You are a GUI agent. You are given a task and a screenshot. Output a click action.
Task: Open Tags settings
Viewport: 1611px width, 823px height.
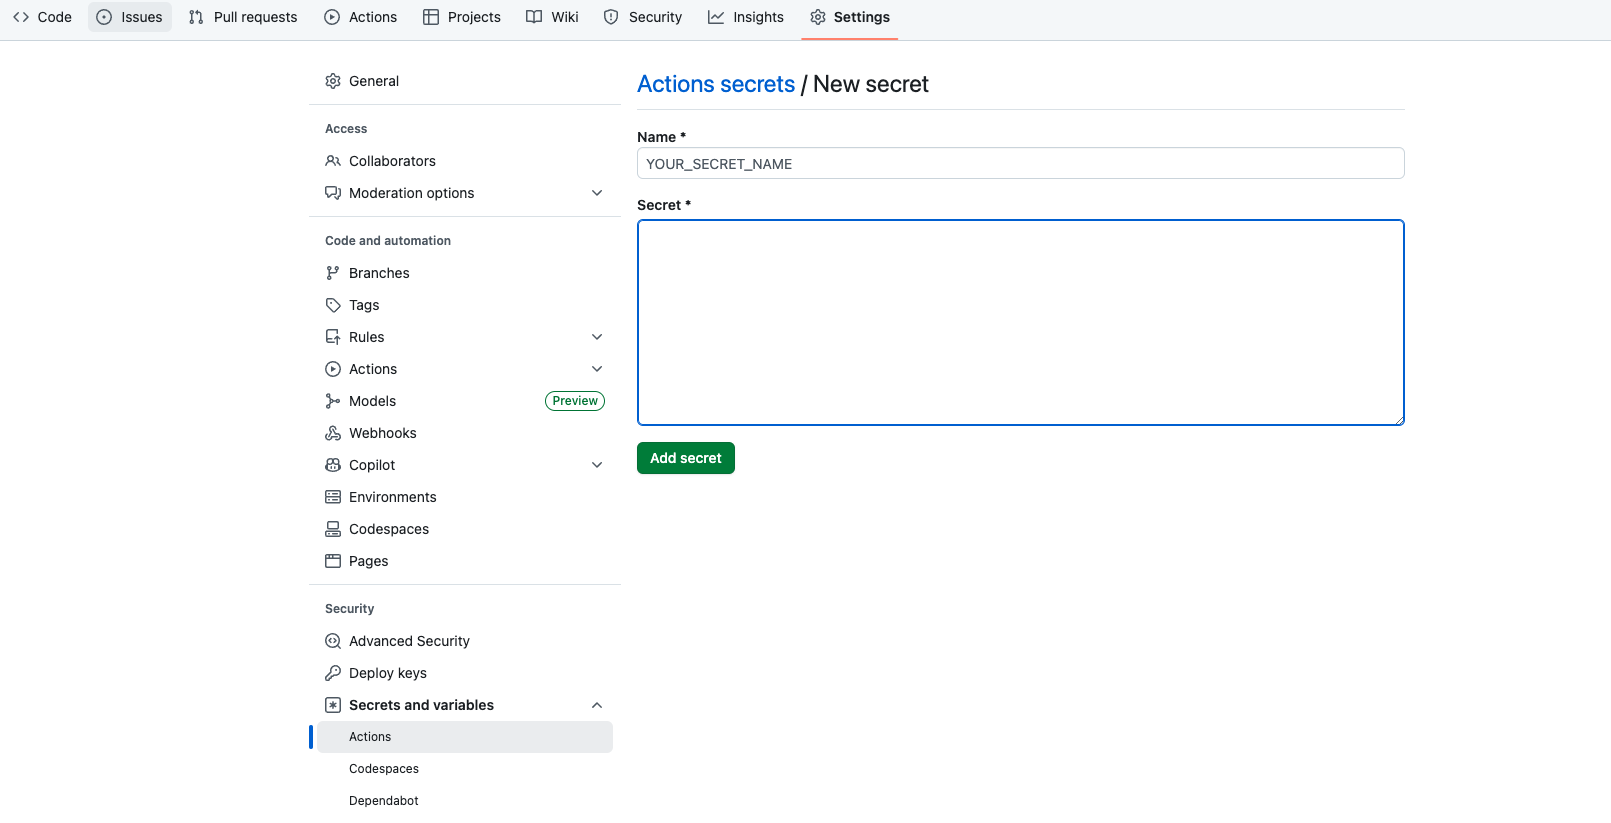pyautogui.click(x=465, y=305)
